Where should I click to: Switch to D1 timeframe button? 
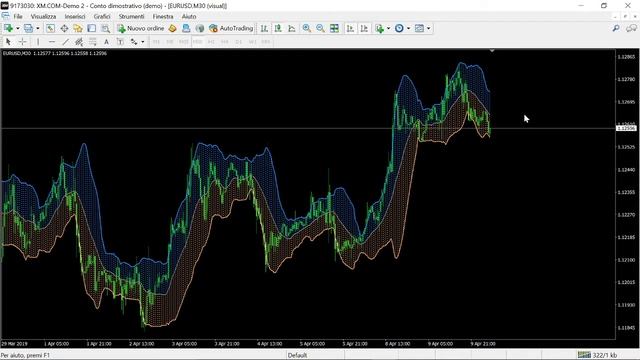point(239,42)
